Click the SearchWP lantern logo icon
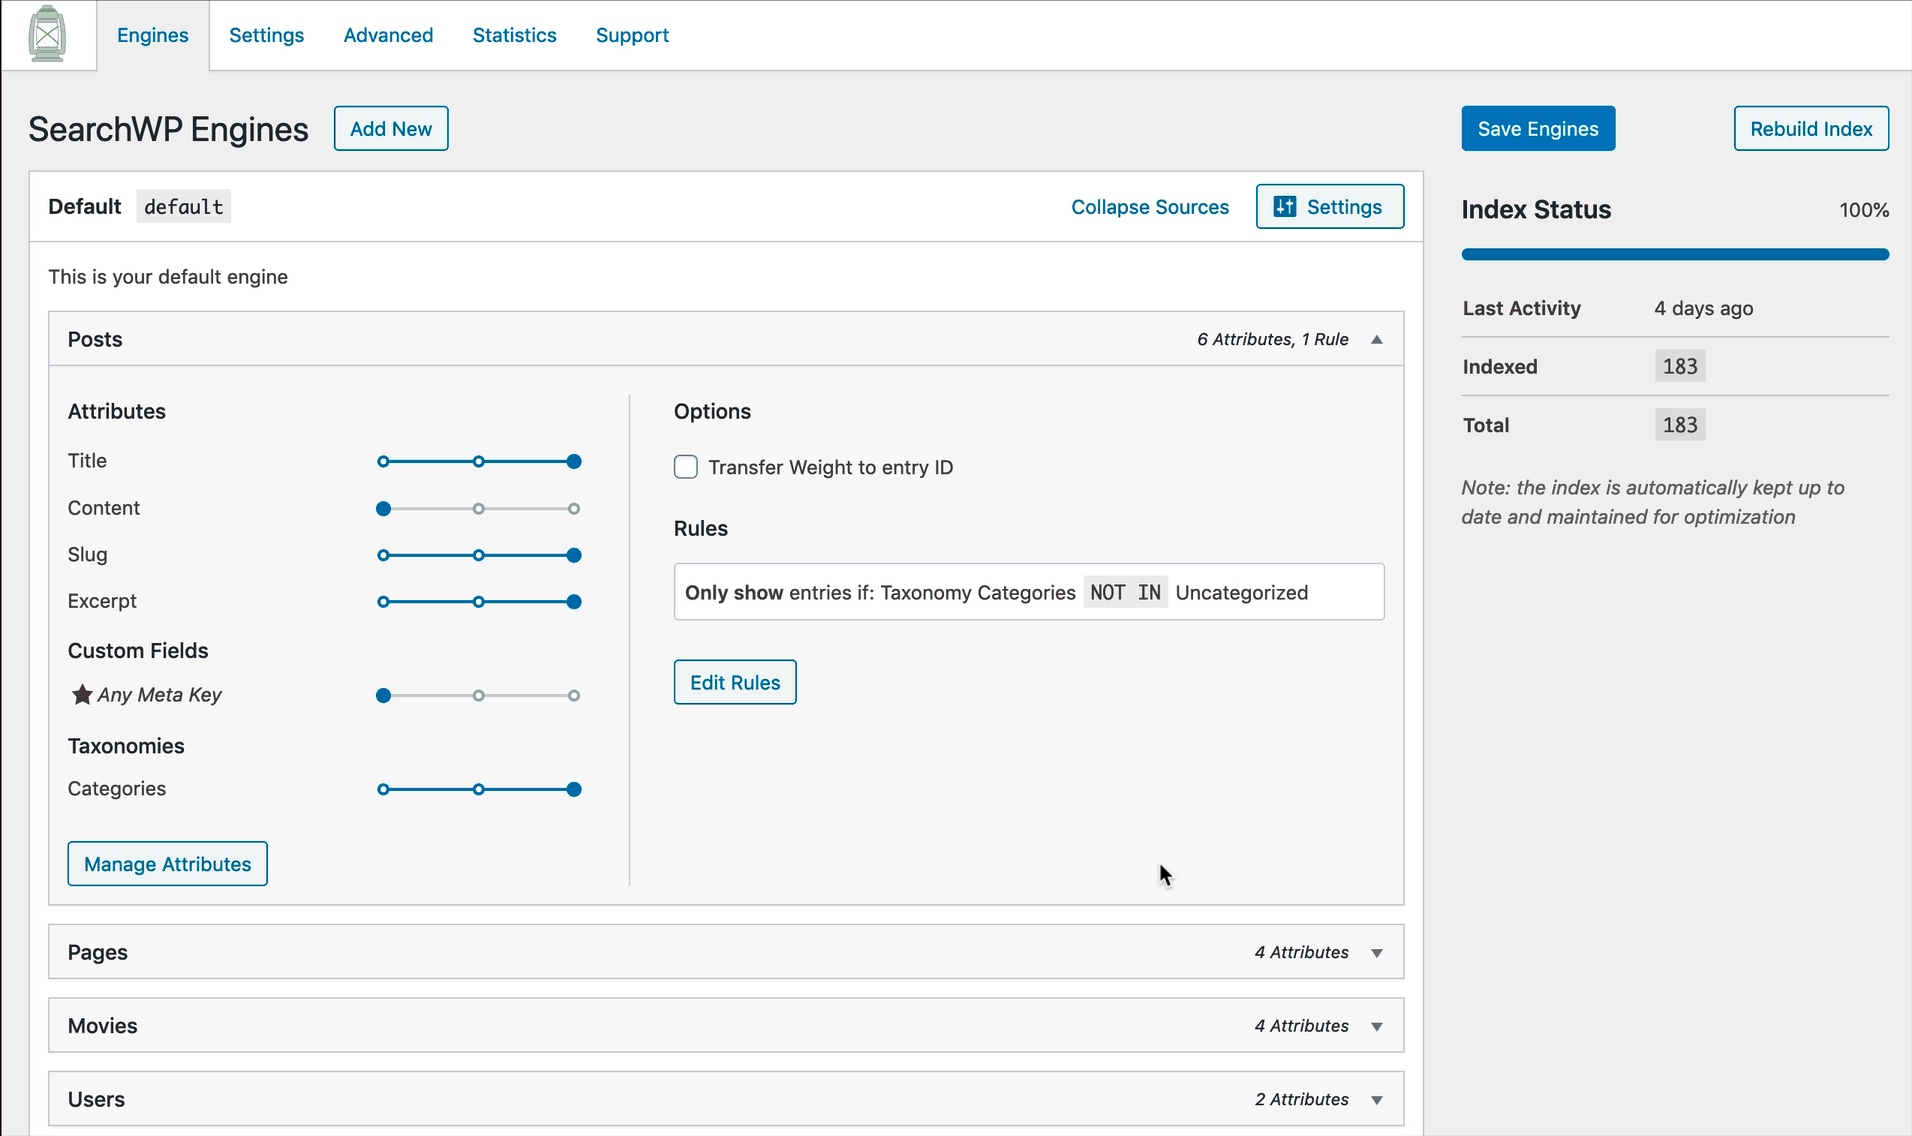This screenshot has height=1136, width=1912. (47, 34)
